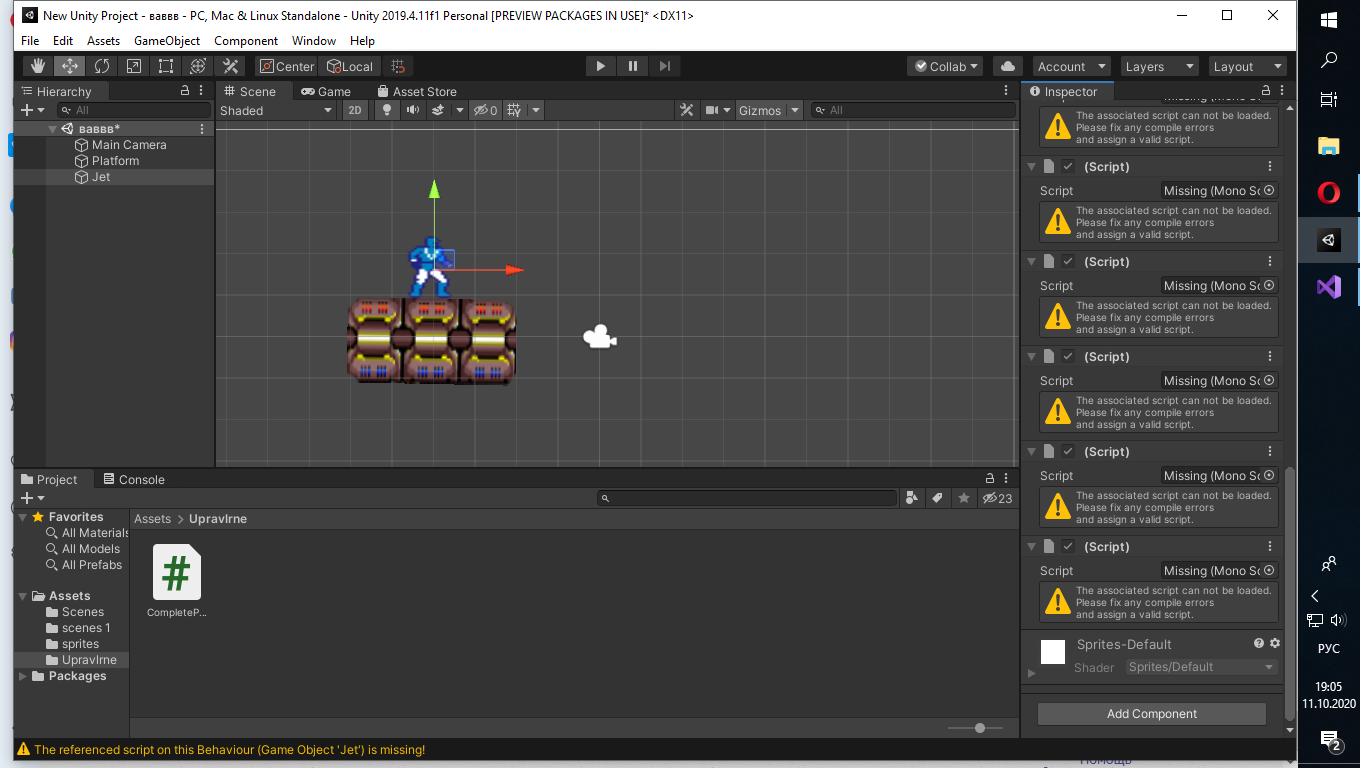Open the last script's object picker circle
Viewport: 1360px width, 768px height.
coord(1269,570)
